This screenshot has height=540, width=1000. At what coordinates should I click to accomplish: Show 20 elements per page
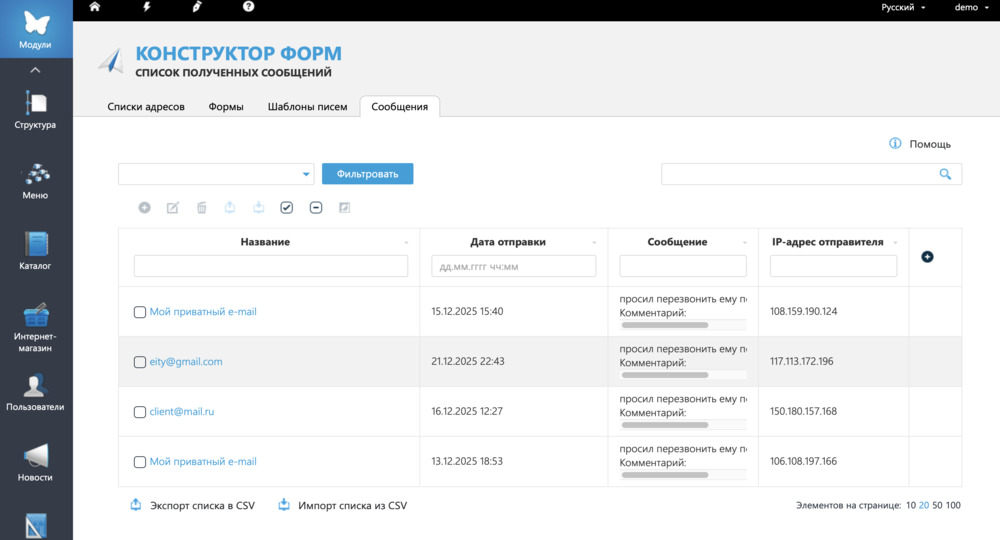pyautogui.click(x=924, y=505)
